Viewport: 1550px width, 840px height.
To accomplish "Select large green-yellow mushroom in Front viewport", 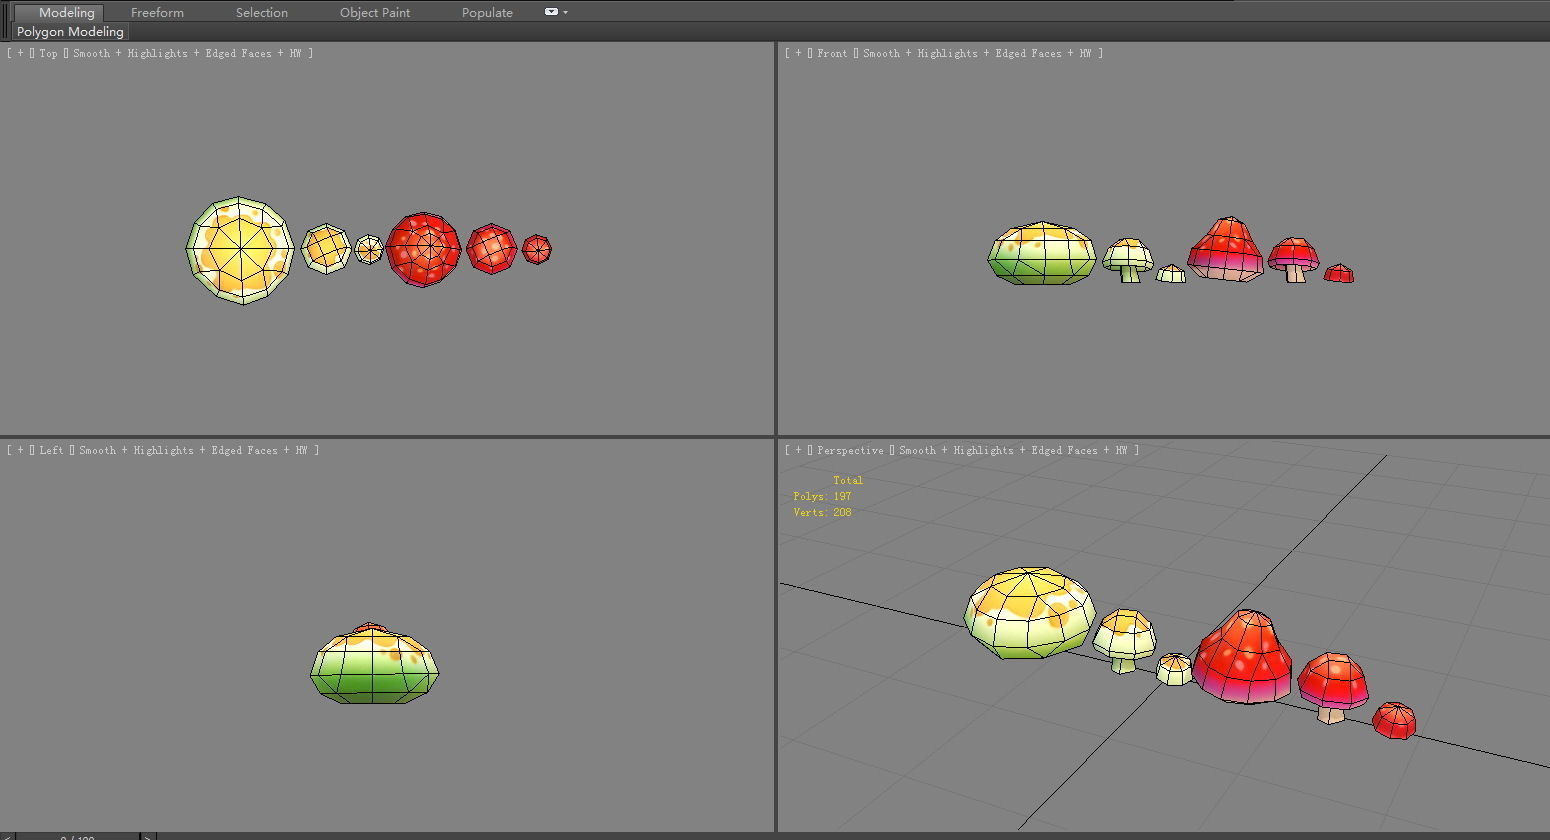I will (1042, 253).
